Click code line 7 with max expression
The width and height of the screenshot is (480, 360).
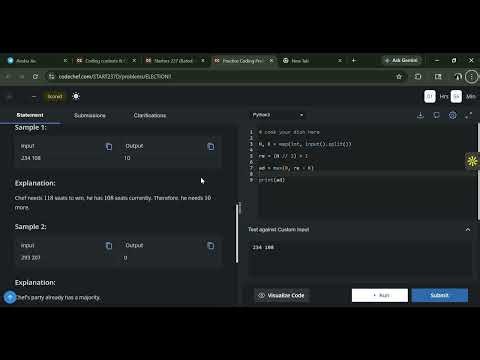[286, 168]
